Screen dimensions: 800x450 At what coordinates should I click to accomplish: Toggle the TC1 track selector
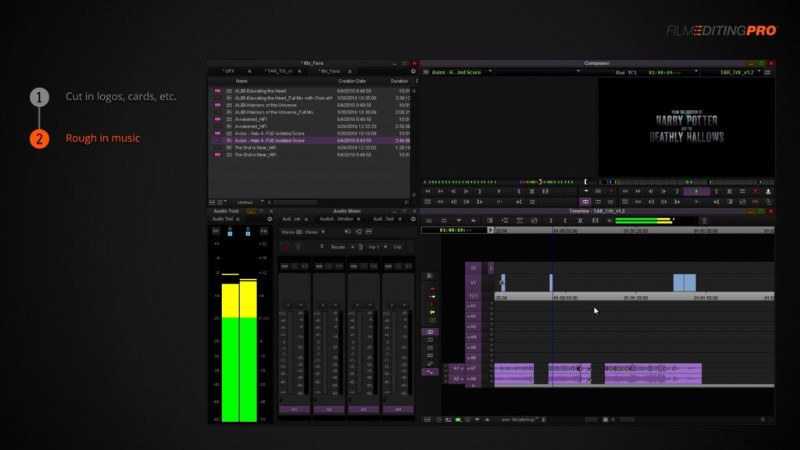[473, 296]
